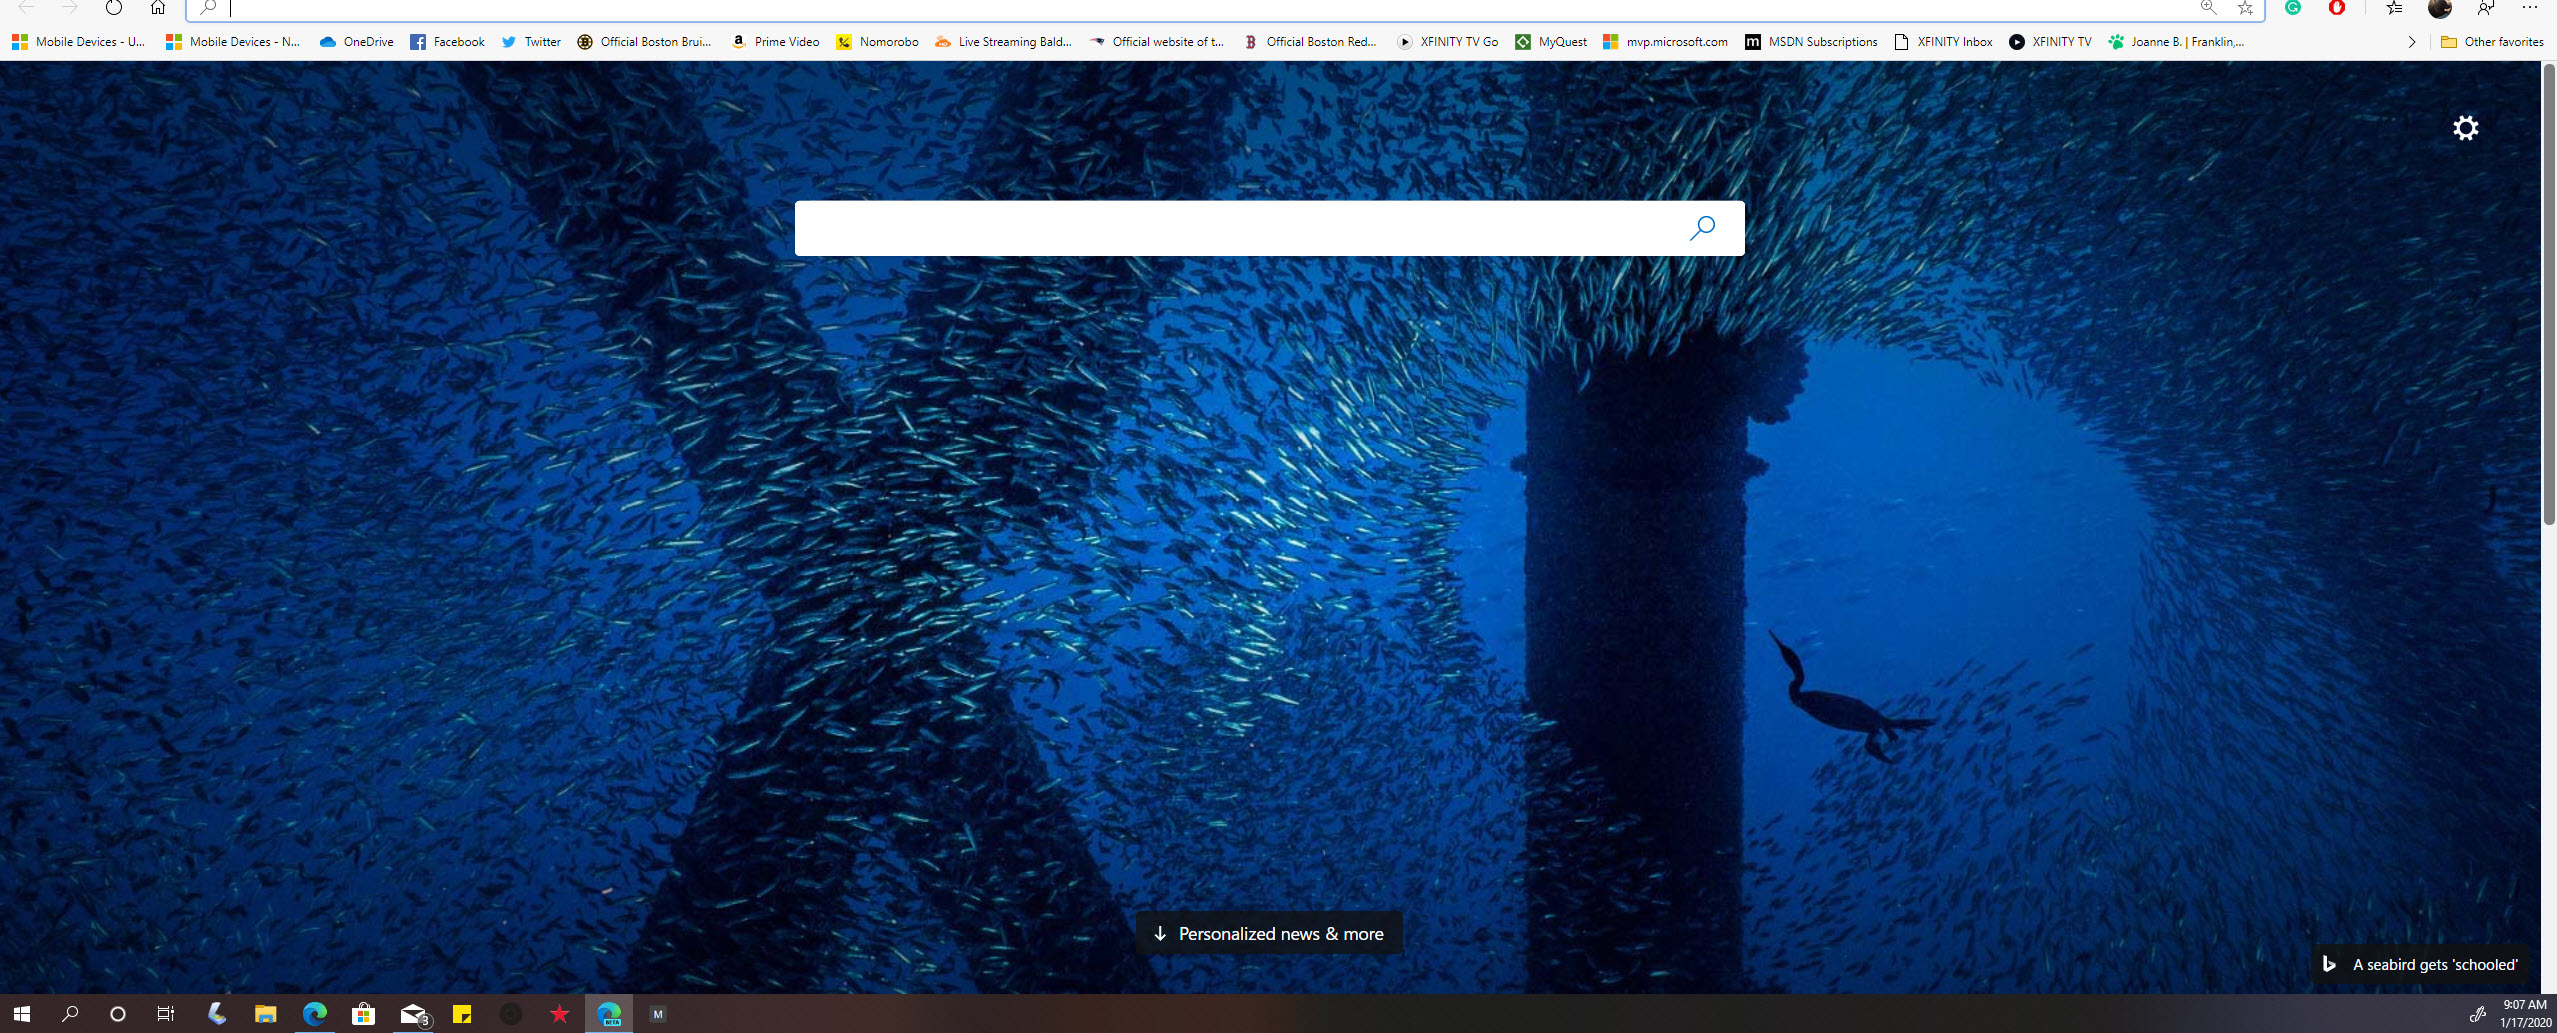2557x1033 pixels.
Task: Click the zoom icon in the address bar
Action: [2207, 8]
